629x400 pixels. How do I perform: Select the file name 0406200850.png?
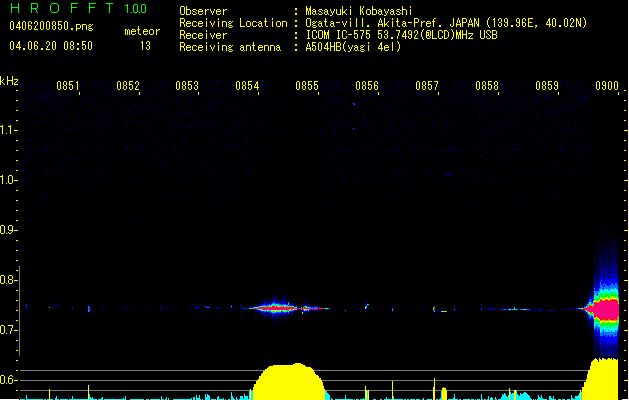[x=51, y=26]
